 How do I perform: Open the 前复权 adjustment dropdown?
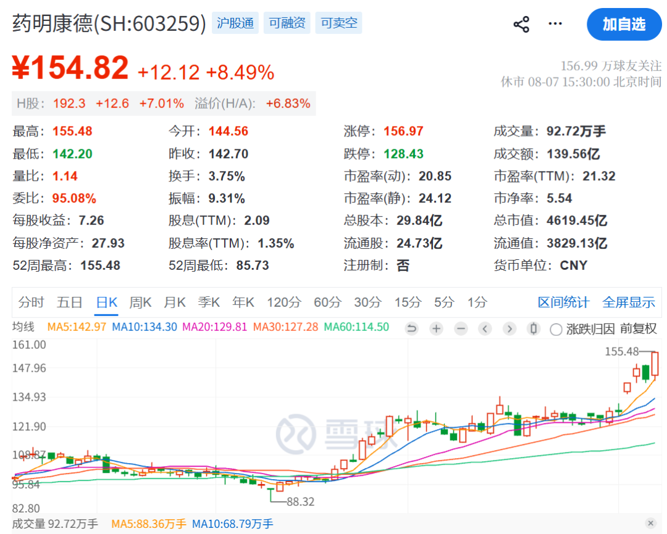[638, 328]
